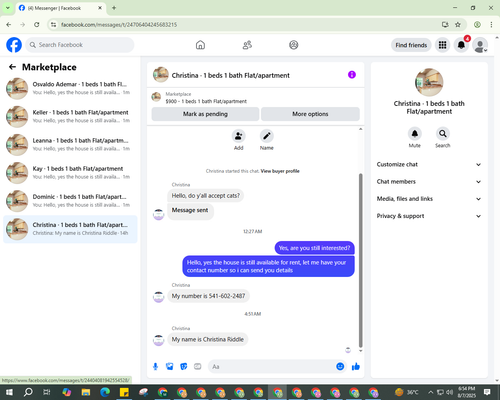Open a new browser tab
Image resolution: width=500 pixels, height=400 pixels.
point(114,8)
